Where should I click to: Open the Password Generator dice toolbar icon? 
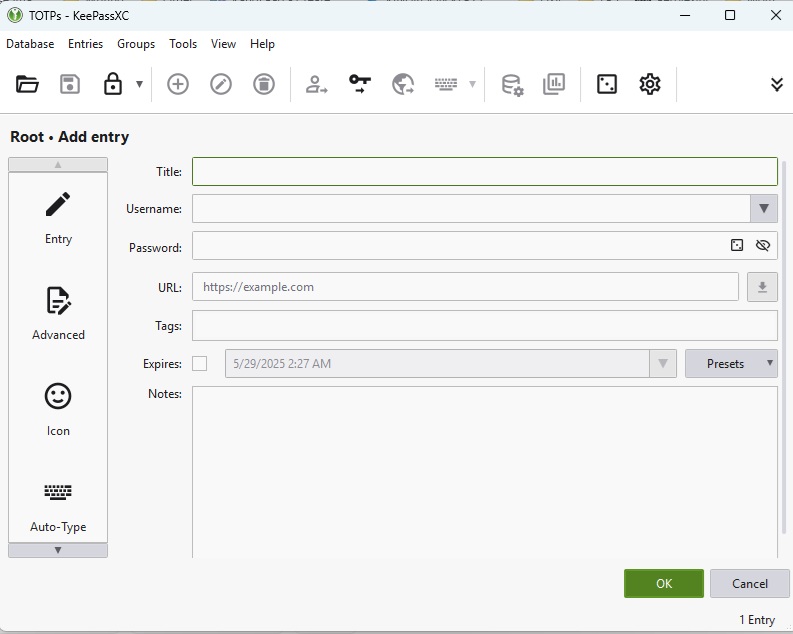pos(606,85)
